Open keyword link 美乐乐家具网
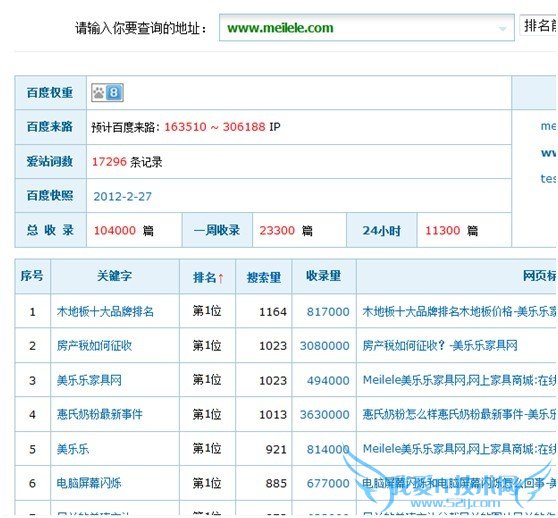Screen dimensions: 558x518 (x=89, y=380)
